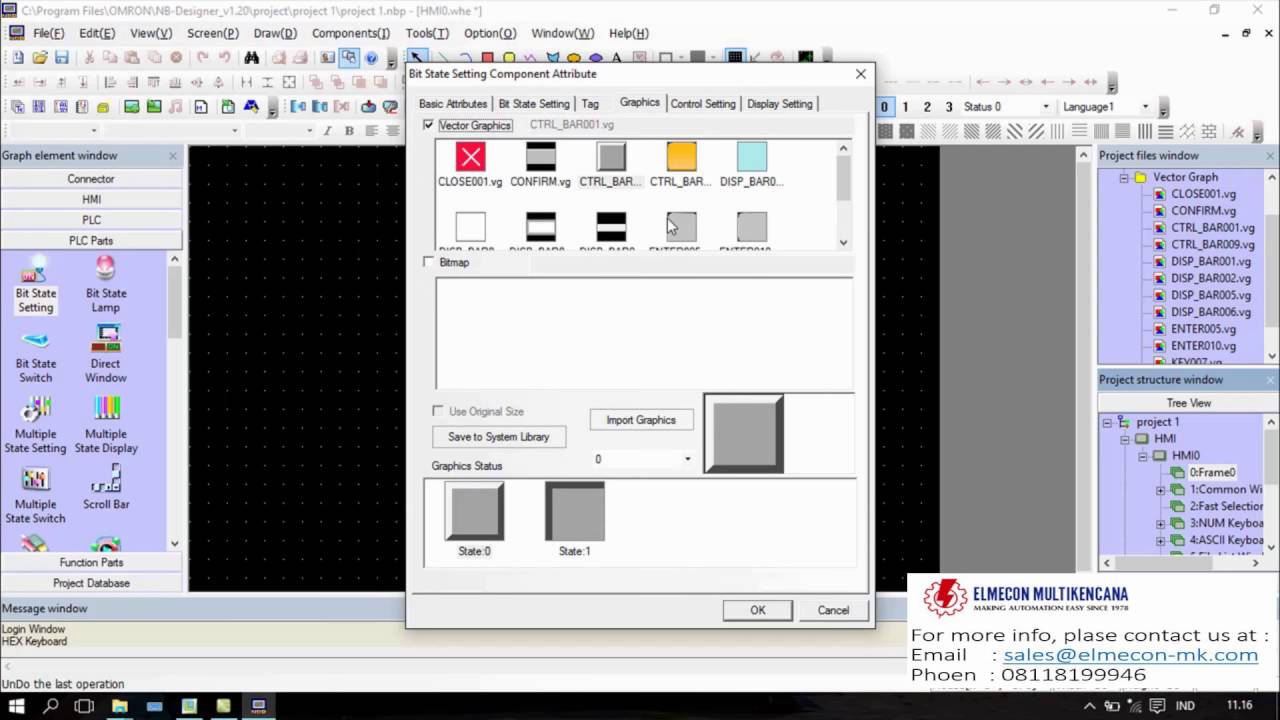This screenshot has height=720, width=1280.
Task: Open the taskbar search icon
Action: click(51, 706)
